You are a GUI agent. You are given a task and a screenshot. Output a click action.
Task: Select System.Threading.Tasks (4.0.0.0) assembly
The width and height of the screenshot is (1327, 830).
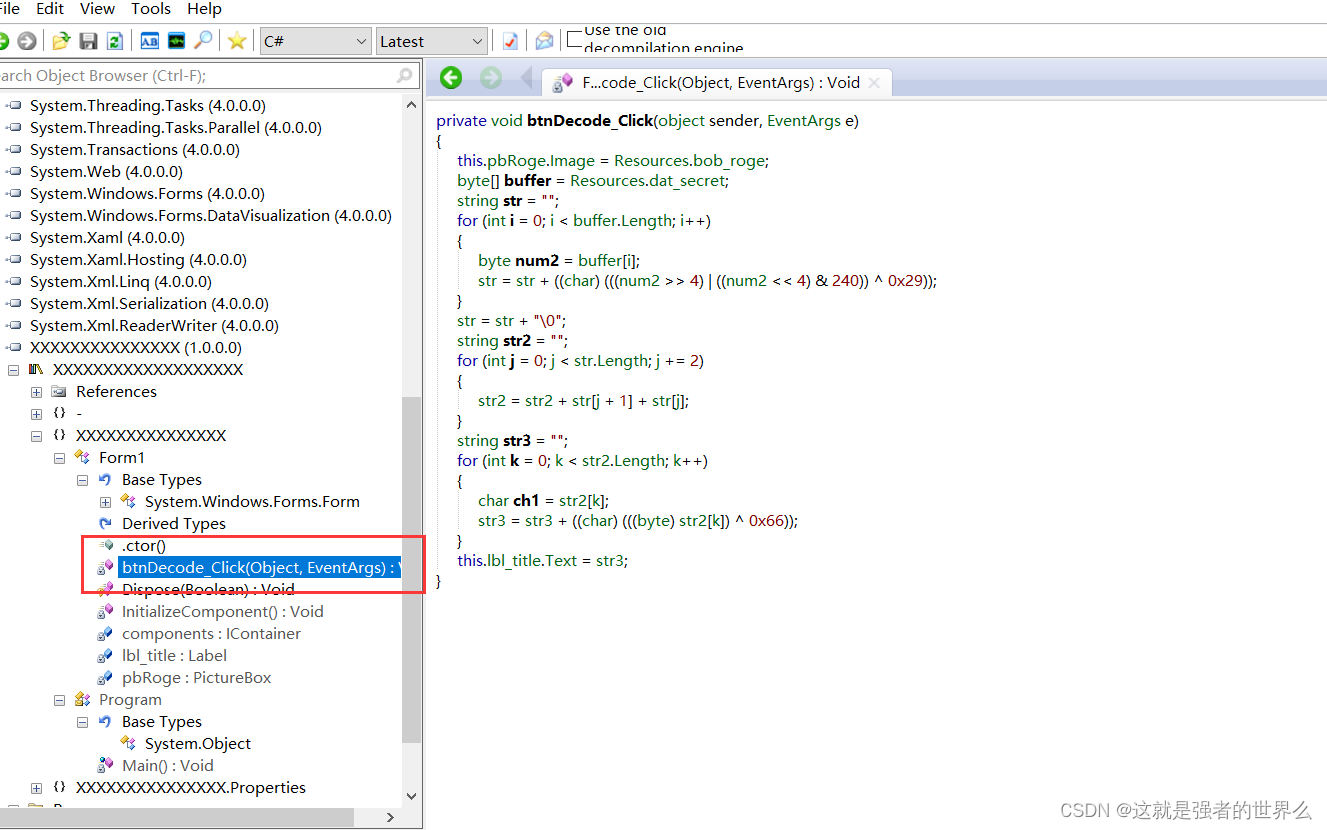click(148, 106)
